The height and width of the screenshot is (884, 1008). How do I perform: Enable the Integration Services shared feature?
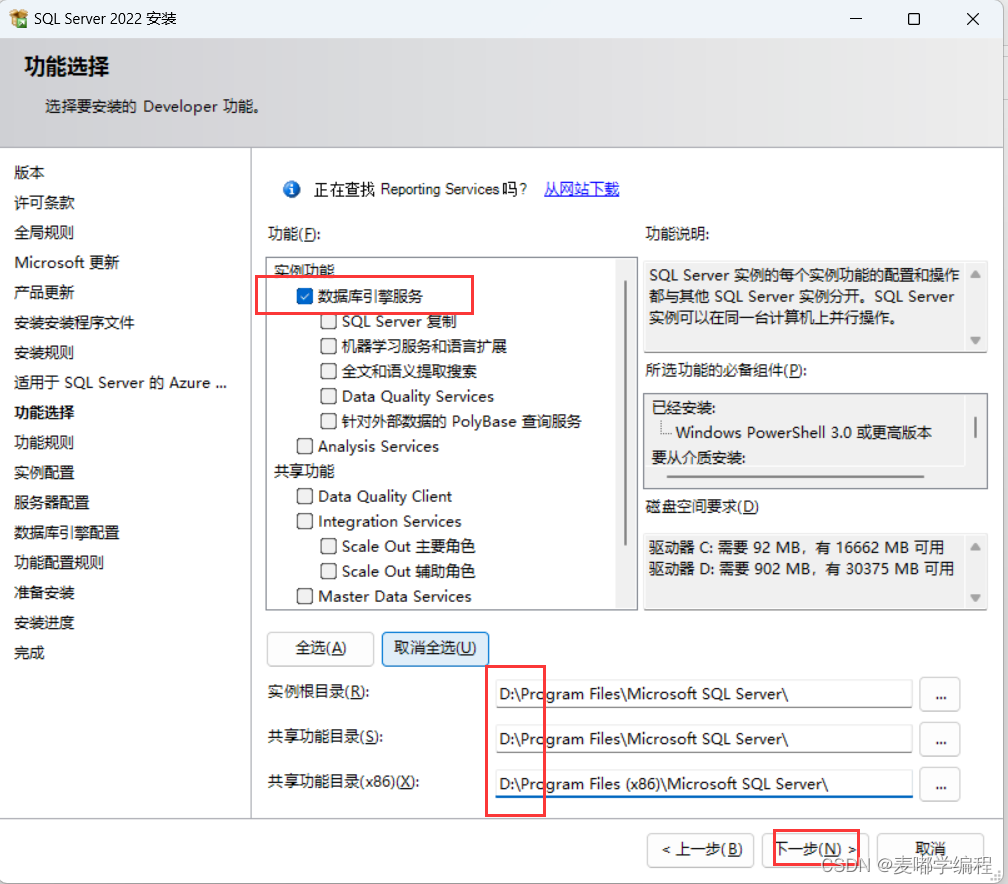[305, 521]
